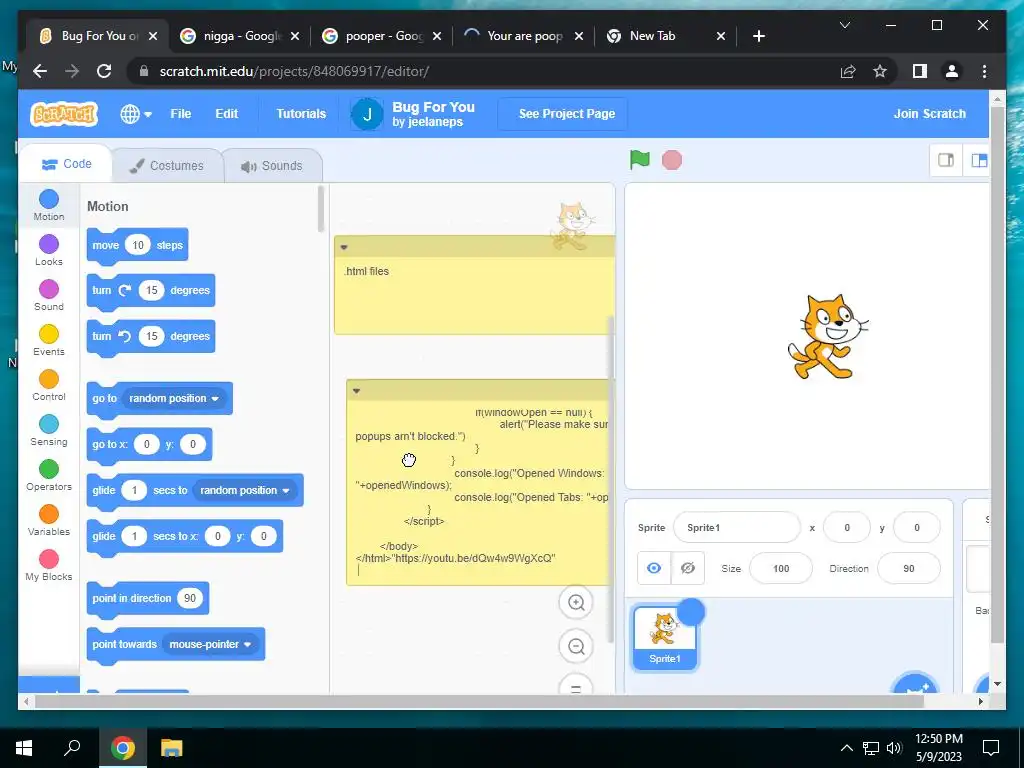
Task: Open the tab search chevron
Action: point(844,25)
